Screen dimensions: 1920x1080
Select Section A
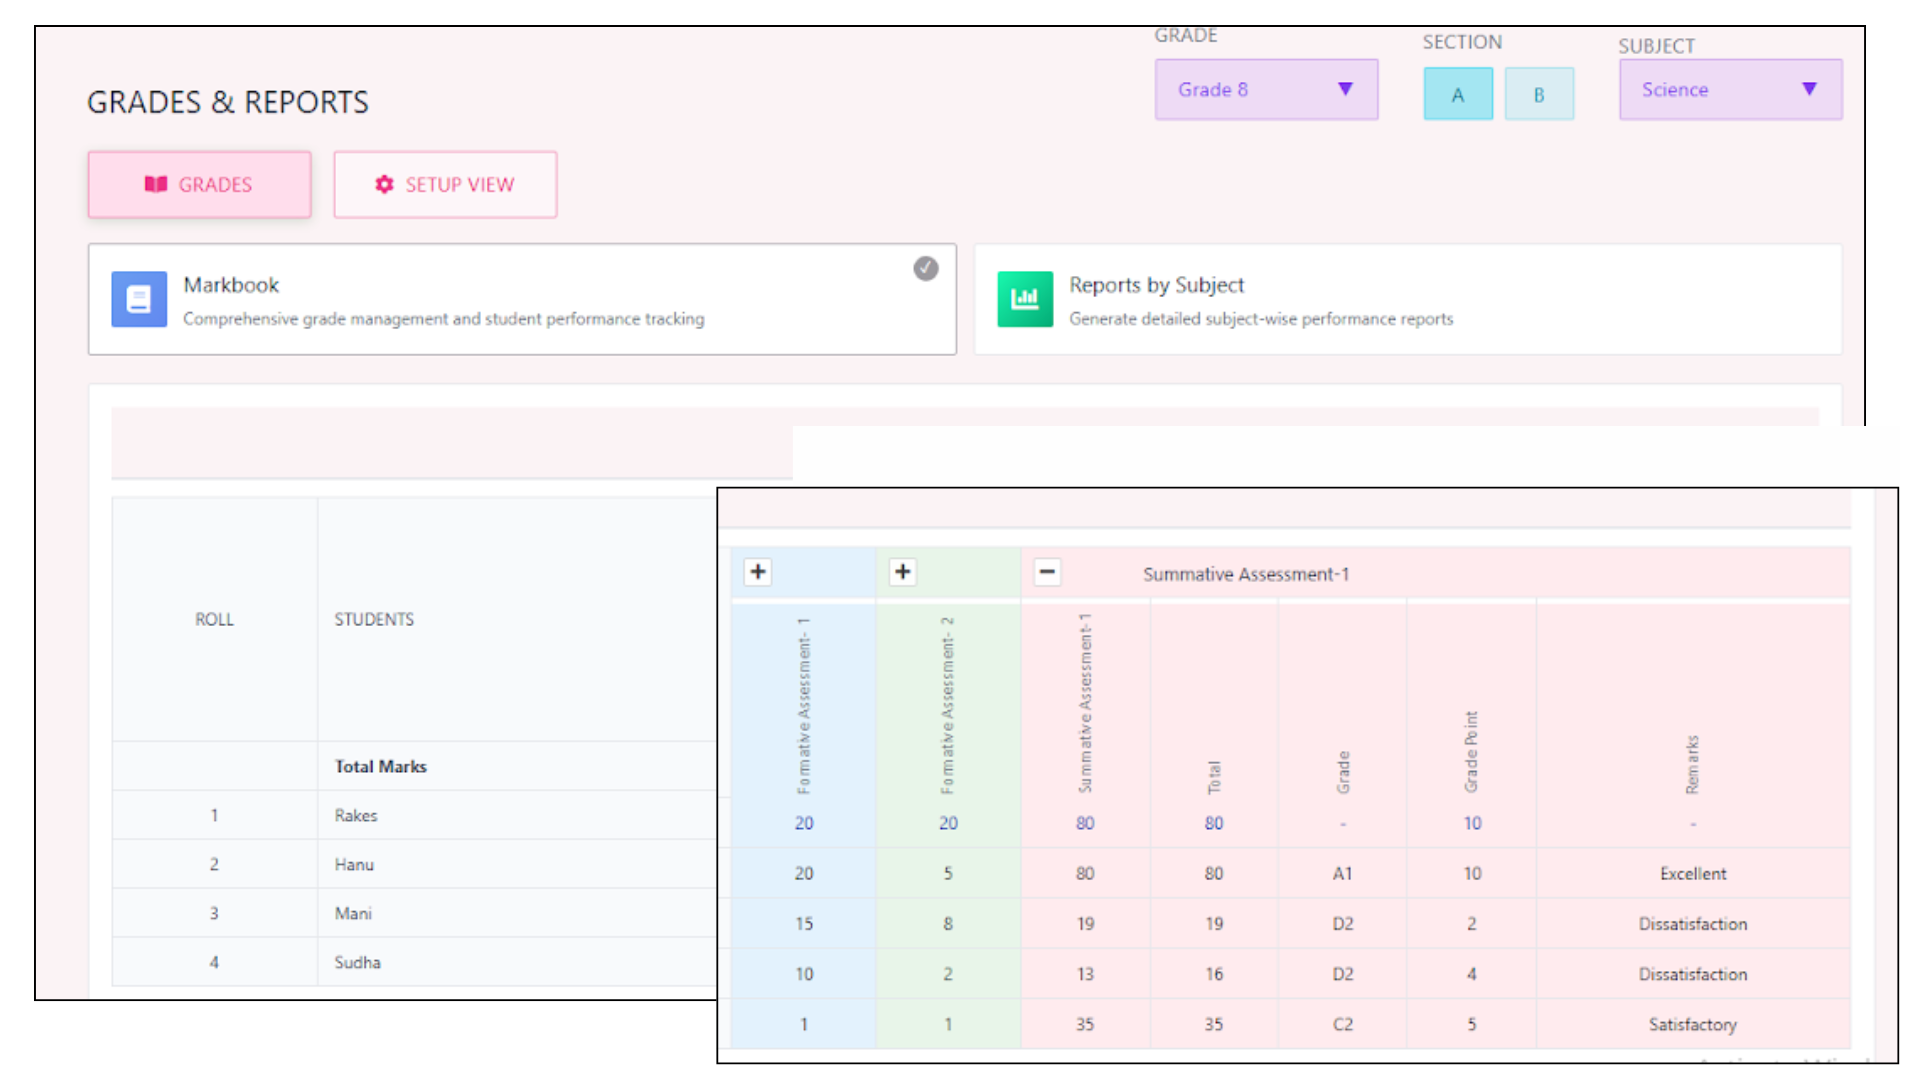pos(1457,93)
